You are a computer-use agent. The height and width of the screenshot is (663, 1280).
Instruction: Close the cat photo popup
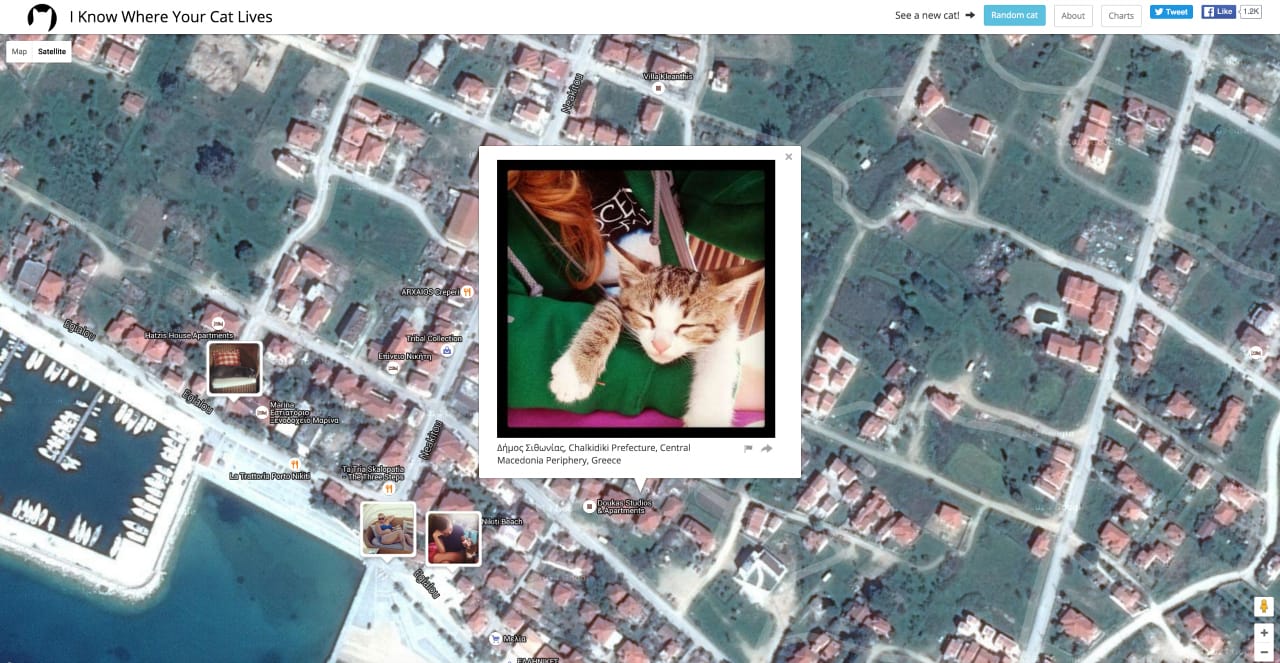[788, 157]
